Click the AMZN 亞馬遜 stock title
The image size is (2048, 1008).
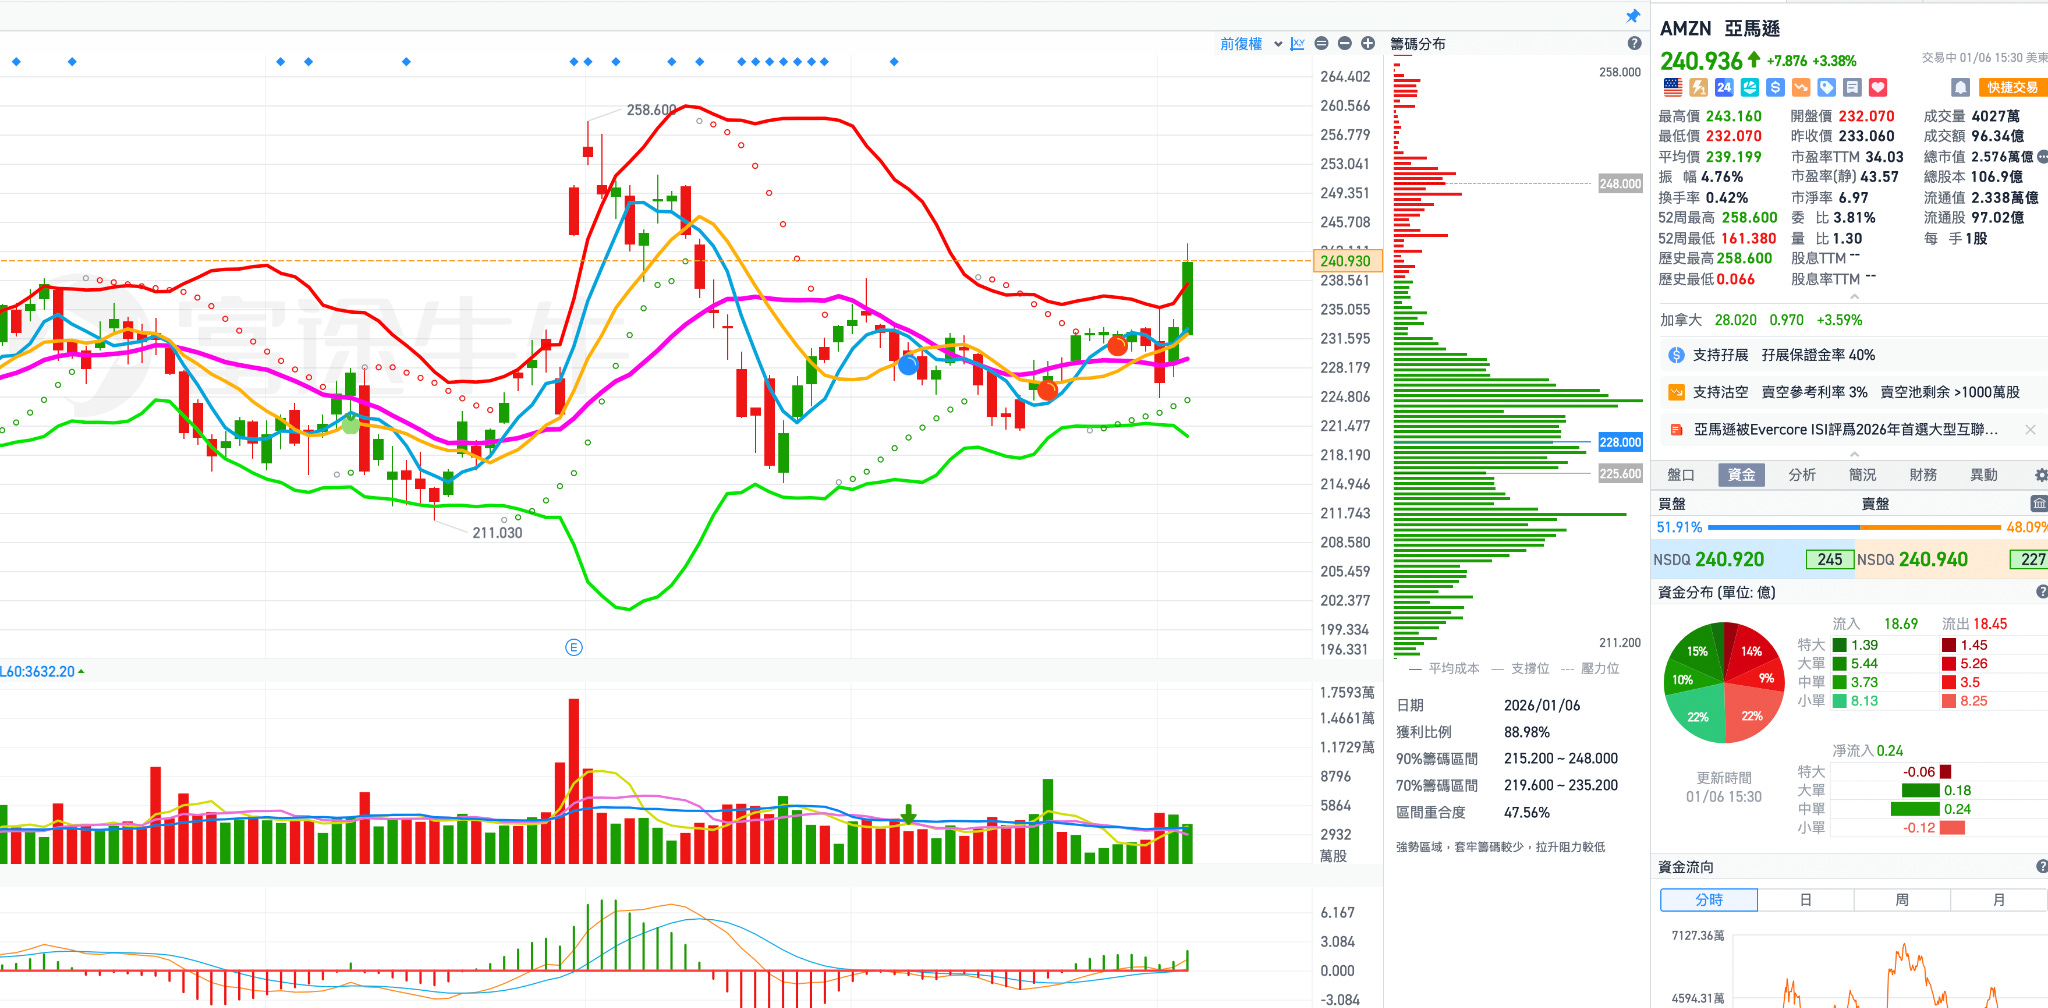(1720, 29)
